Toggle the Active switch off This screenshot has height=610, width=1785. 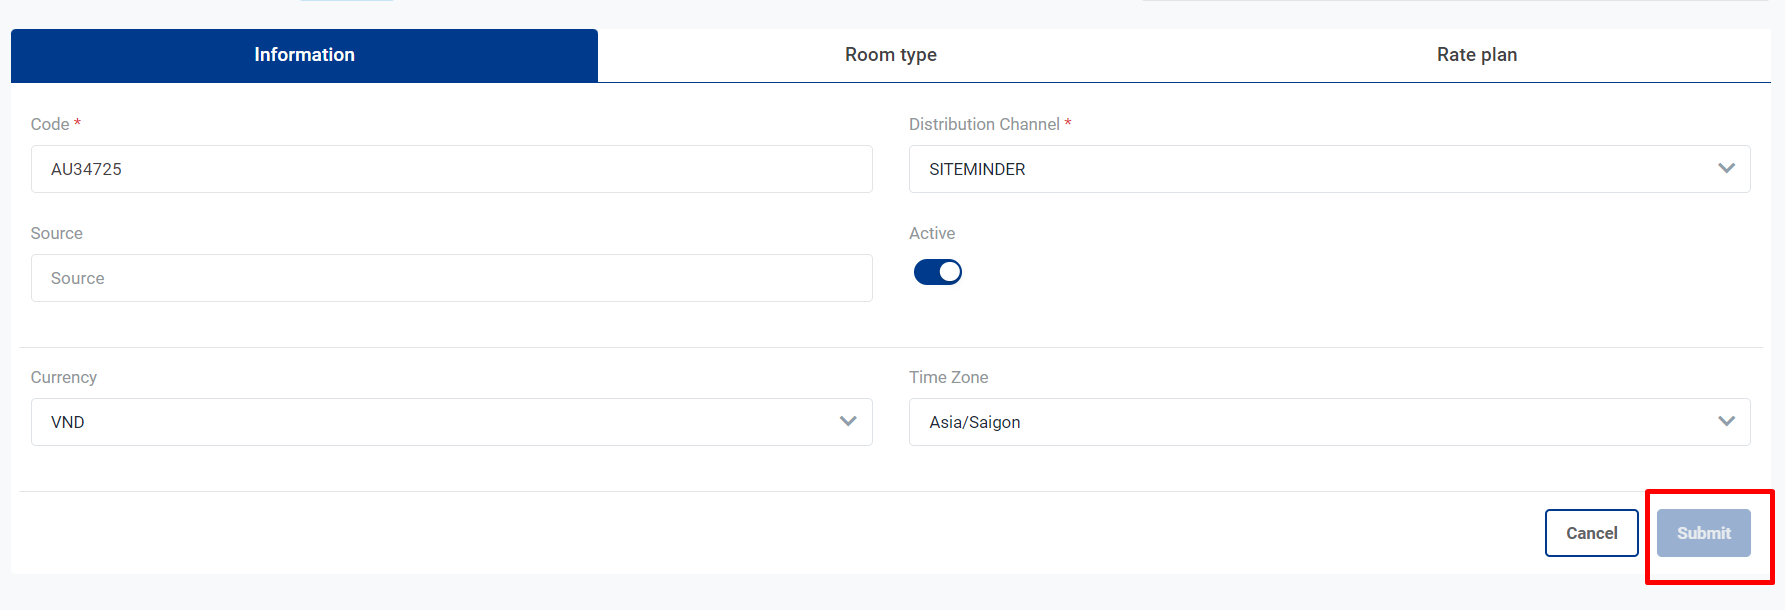(x=938, y=272)
